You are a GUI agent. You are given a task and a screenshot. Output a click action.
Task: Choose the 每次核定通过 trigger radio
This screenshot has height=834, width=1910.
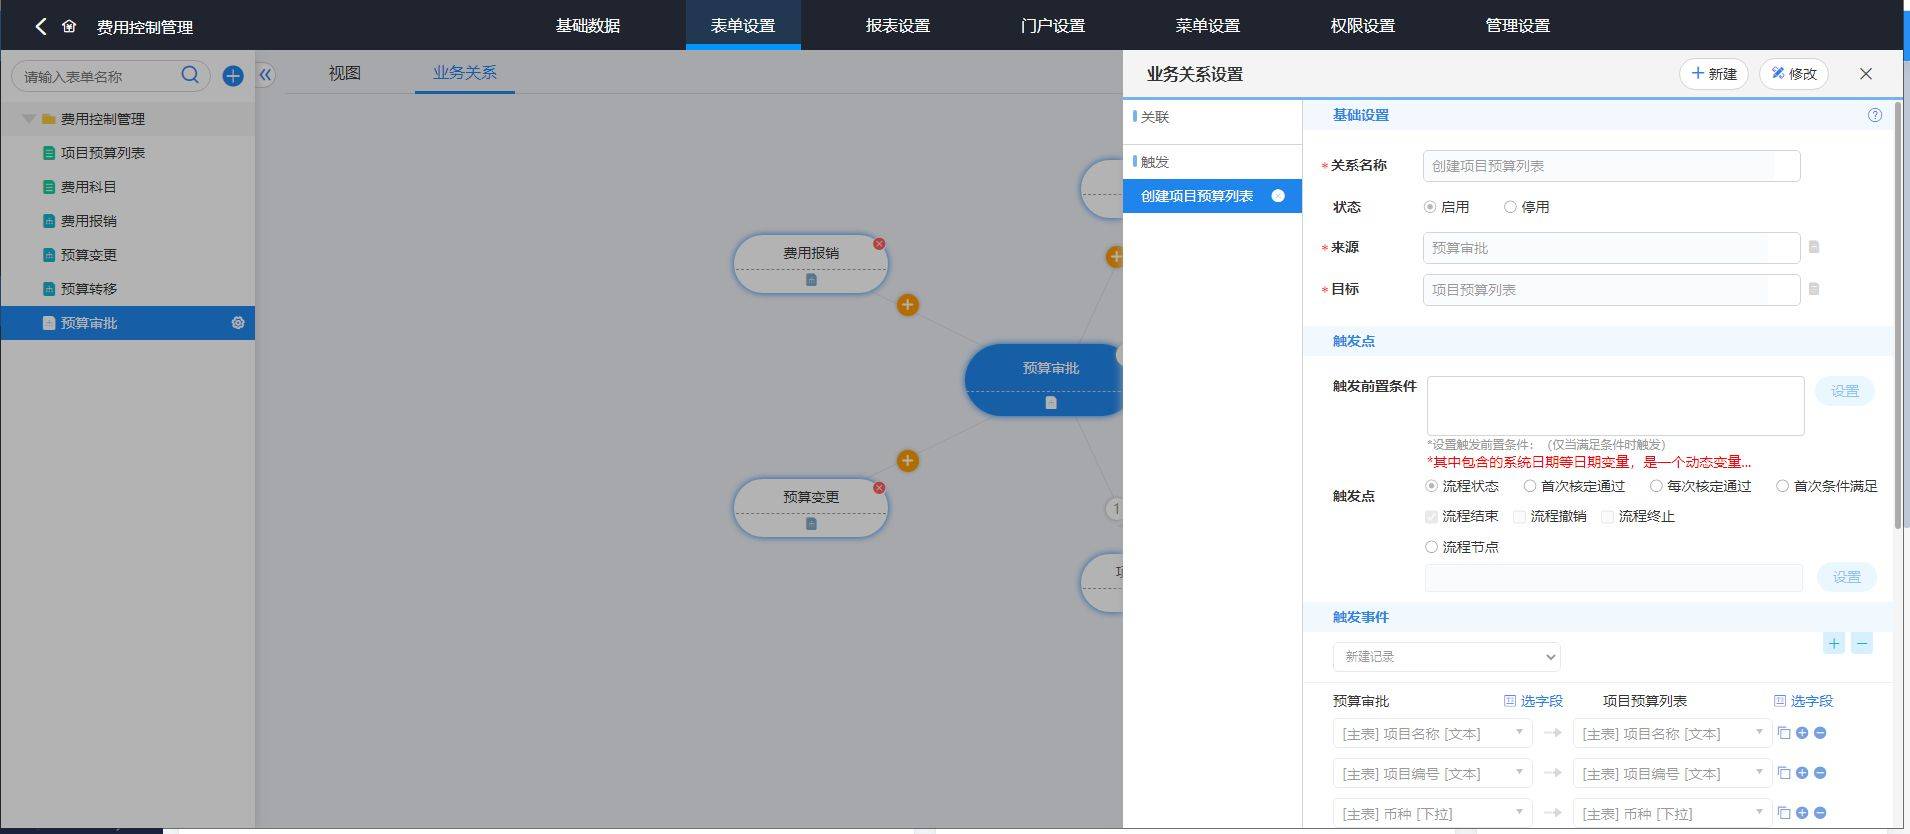(x=1656, y=486)
